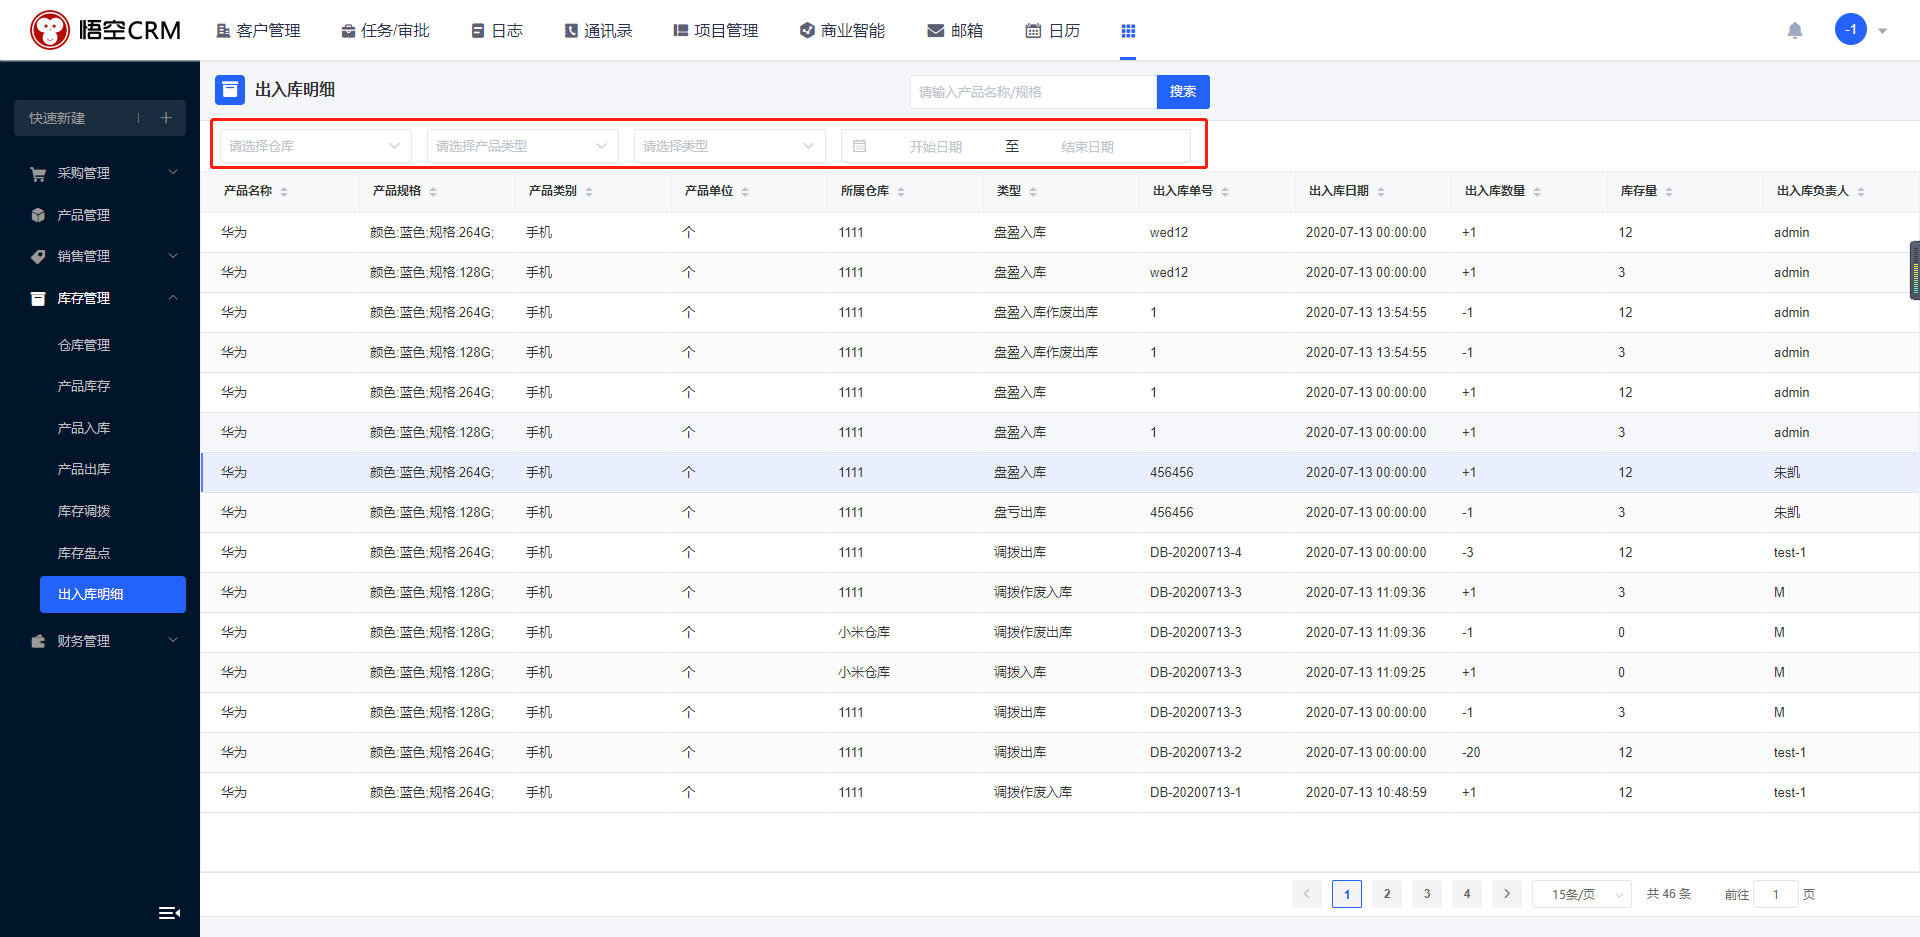Sort by 产品规格 column arrows
Screen dimensions: 1920x937
coord(433,191)
